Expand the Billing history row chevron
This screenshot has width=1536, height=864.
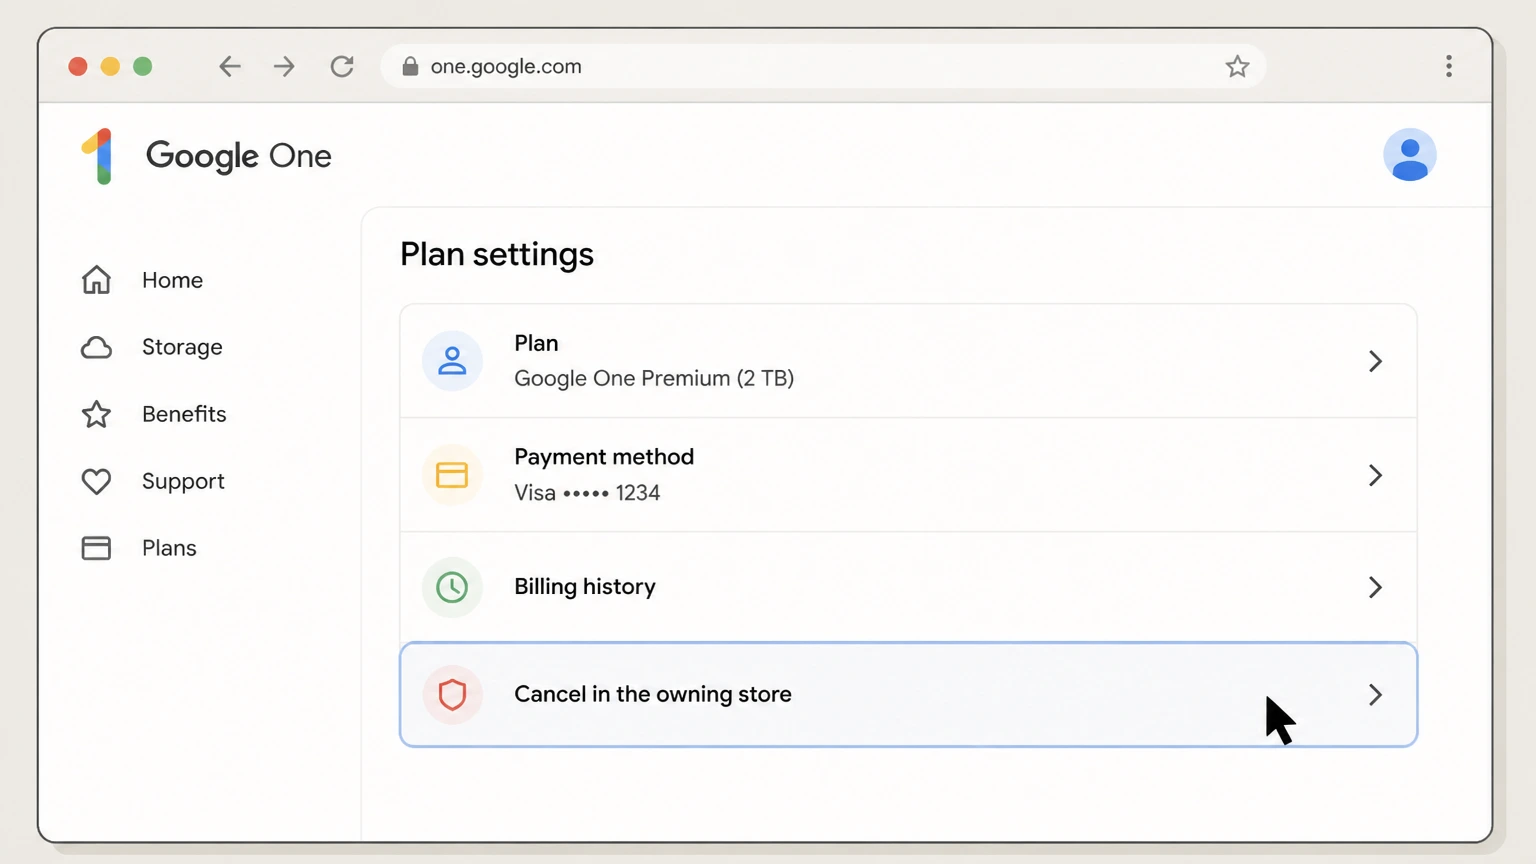[x=1375, y=587]
